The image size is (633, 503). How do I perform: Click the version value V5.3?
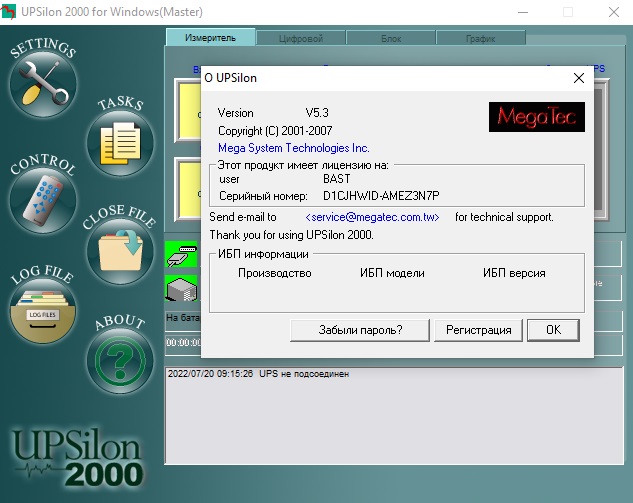(x=317, y=113)
